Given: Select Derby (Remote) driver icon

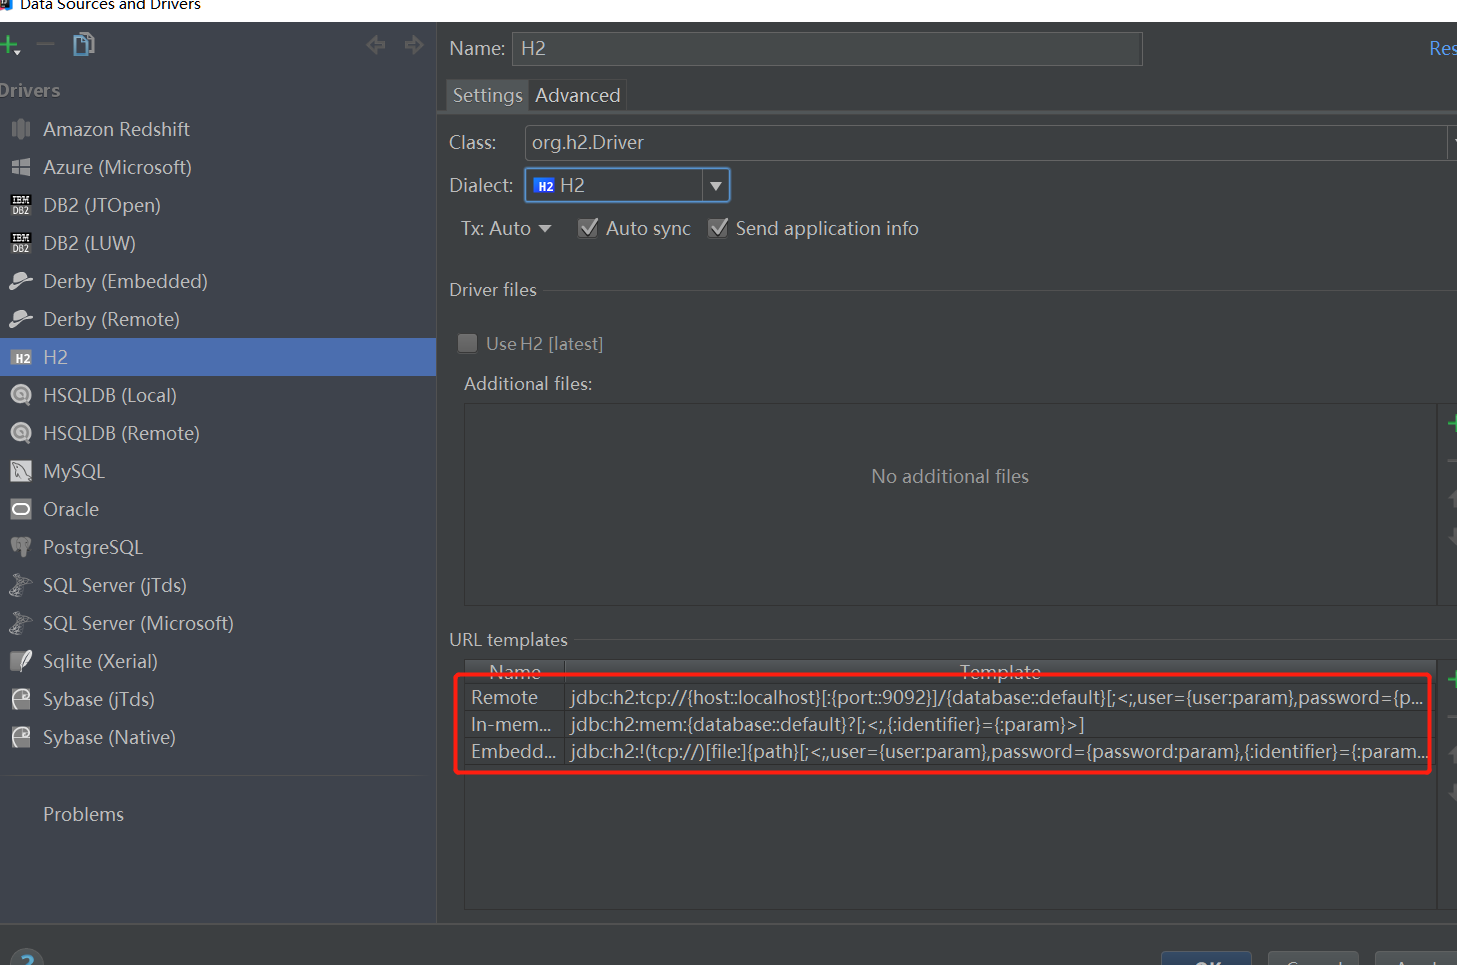Looking at the screenshot, I should coord(21,319).
